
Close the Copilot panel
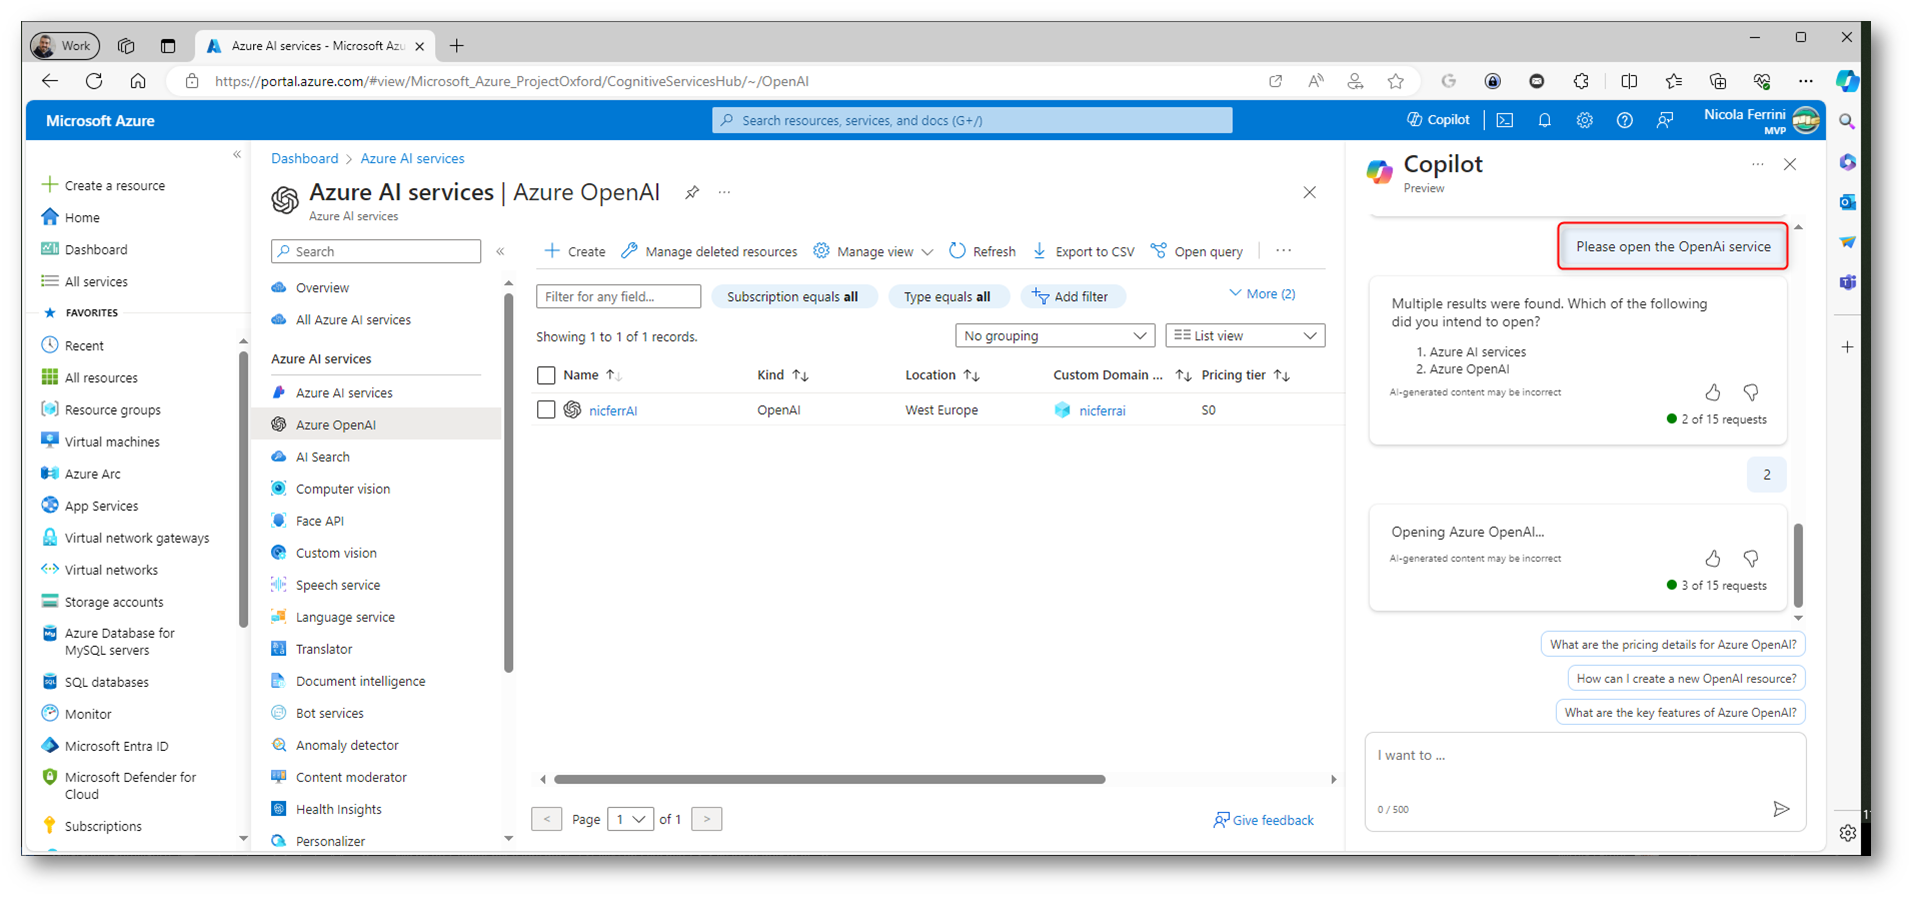pyautogui.click(x=1790, y=164)
